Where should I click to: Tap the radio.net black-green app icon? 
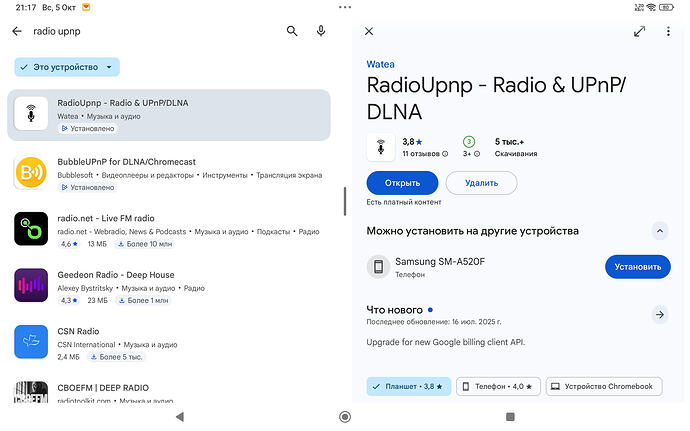[31, 228]
